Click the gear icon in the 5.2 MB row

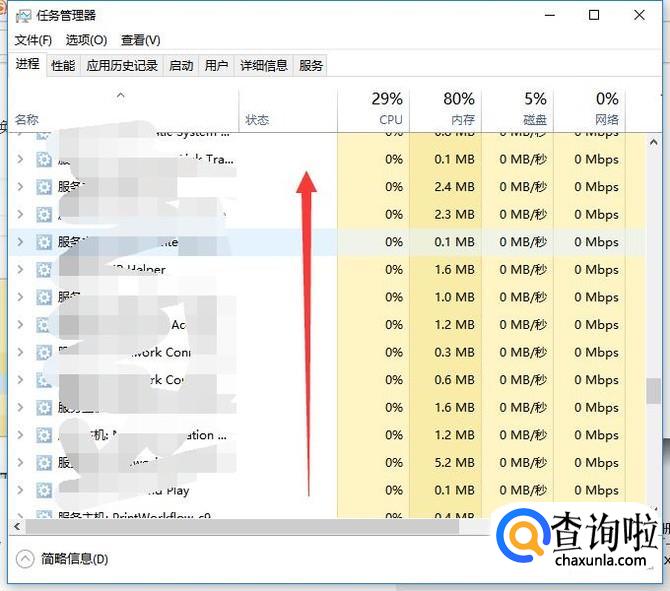pos(44,463)
